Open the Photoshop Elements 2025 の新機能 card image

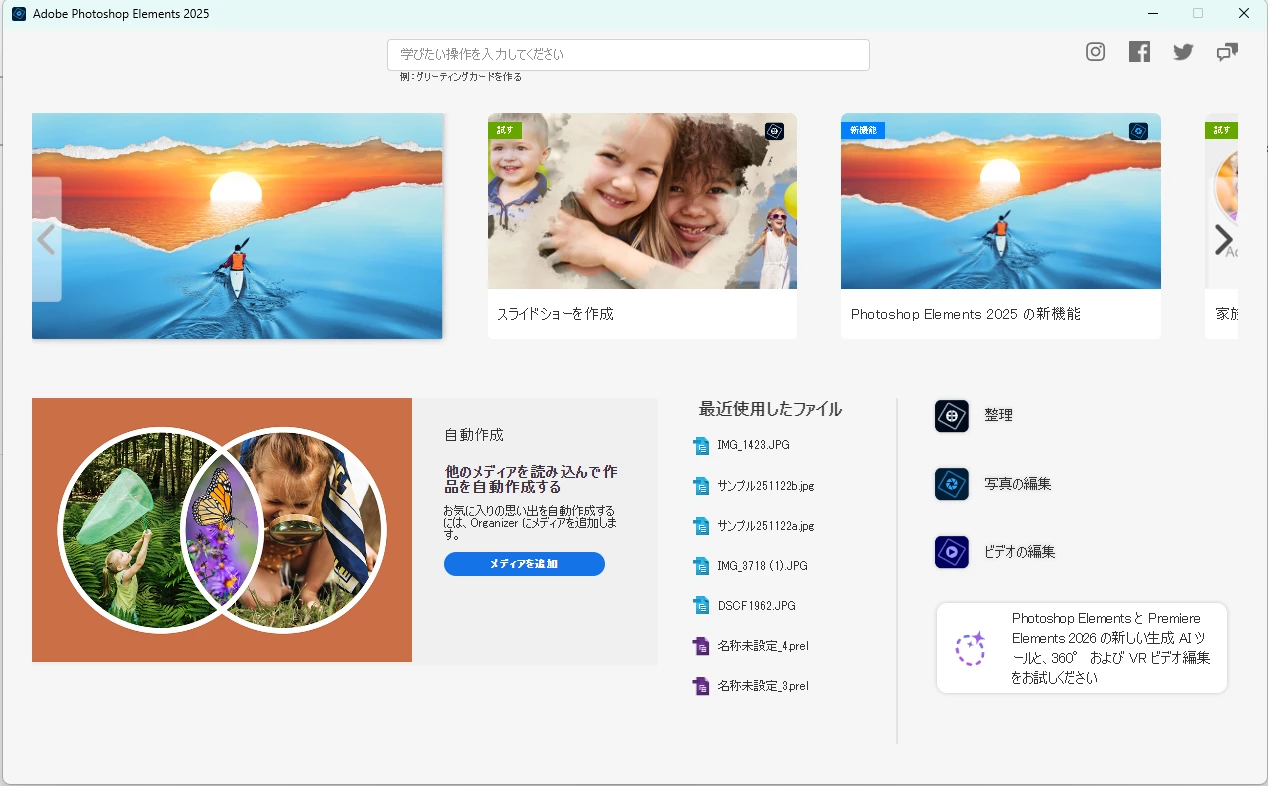tap(1001, 201)
